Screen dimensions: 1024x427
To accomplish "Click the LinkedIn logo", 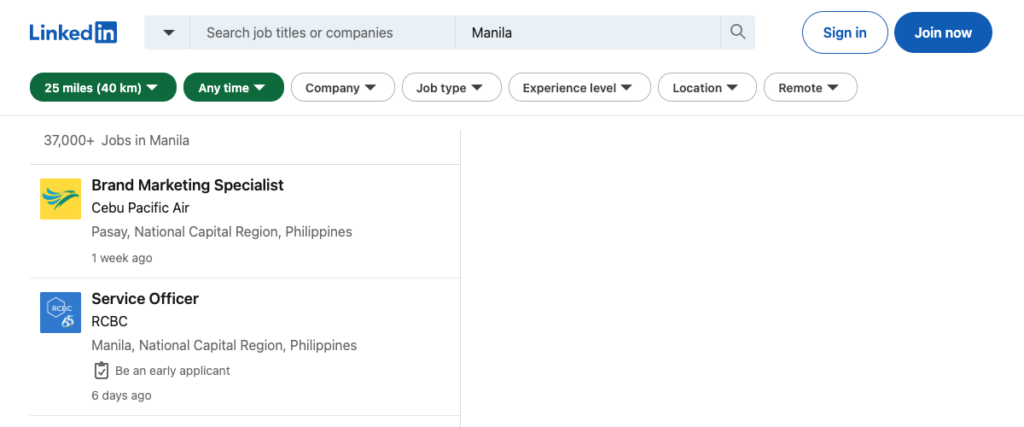I will (73, 32).
